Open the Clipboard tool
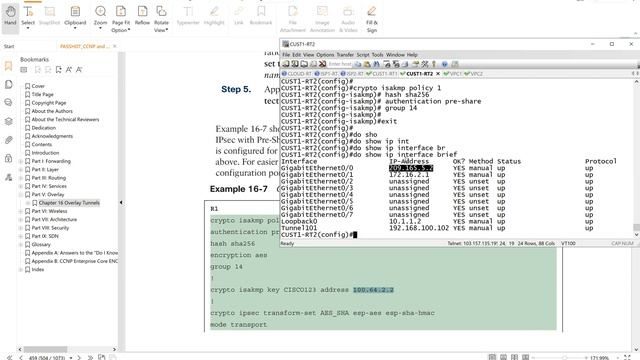 click(x=75, y=15)
